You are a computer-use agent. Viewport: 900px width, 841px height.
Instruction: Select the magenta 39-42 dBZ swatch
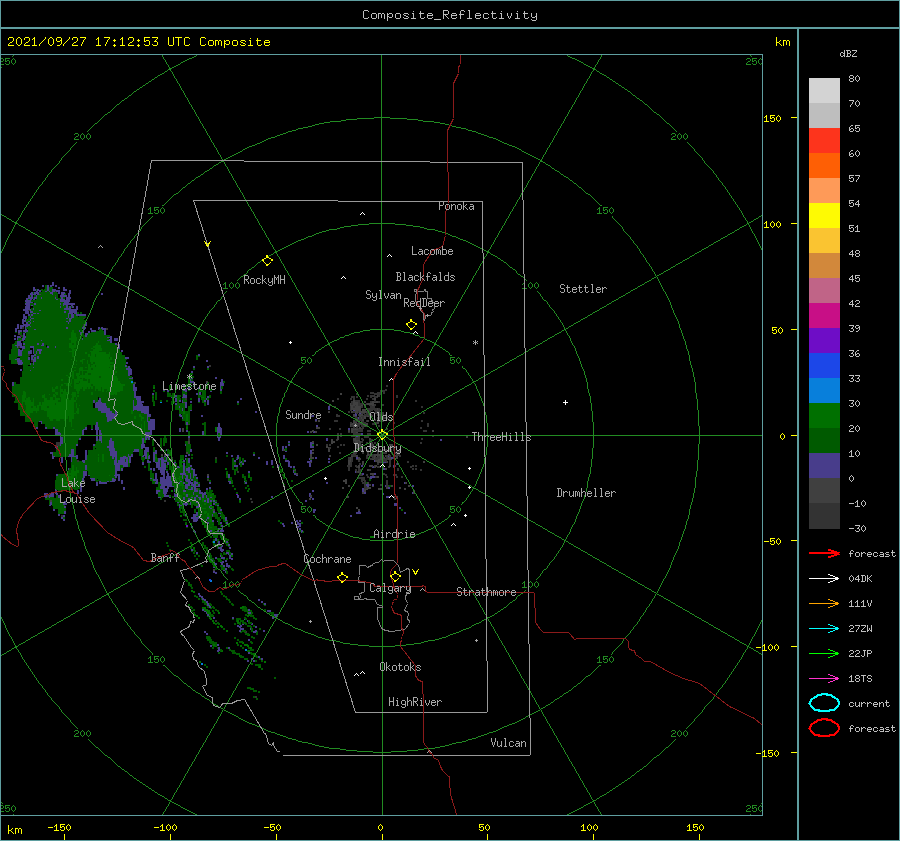point(824,316)
